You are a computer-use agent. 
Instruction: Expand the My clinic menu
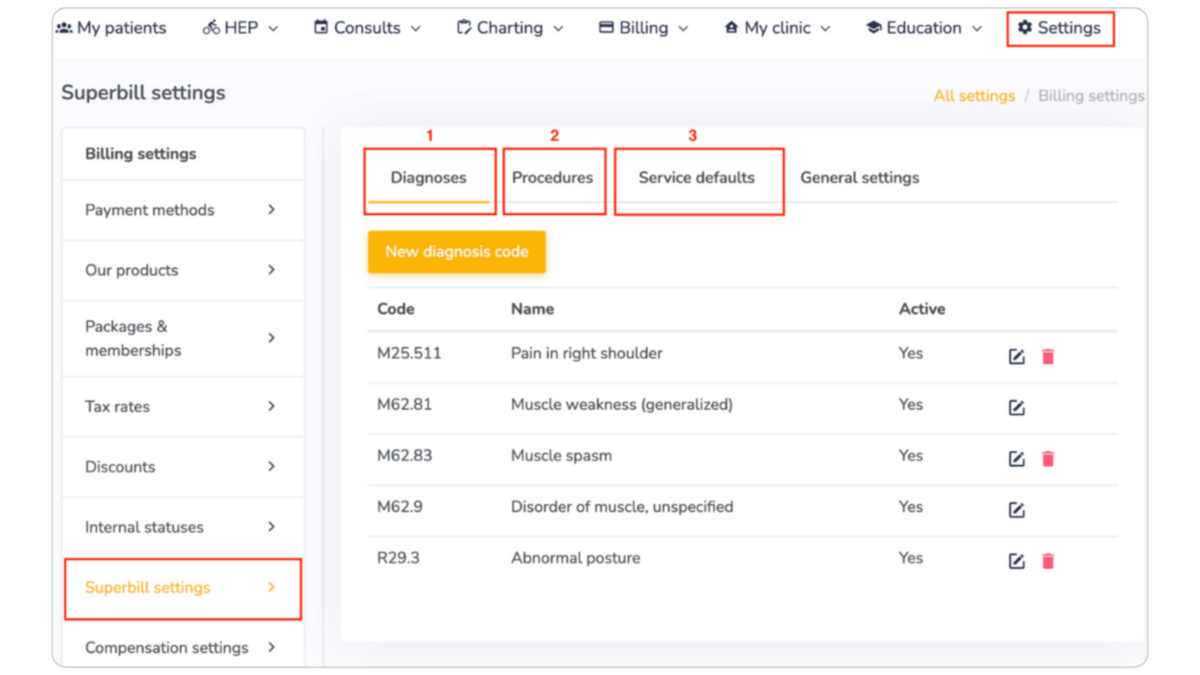[x=777, y=28]
